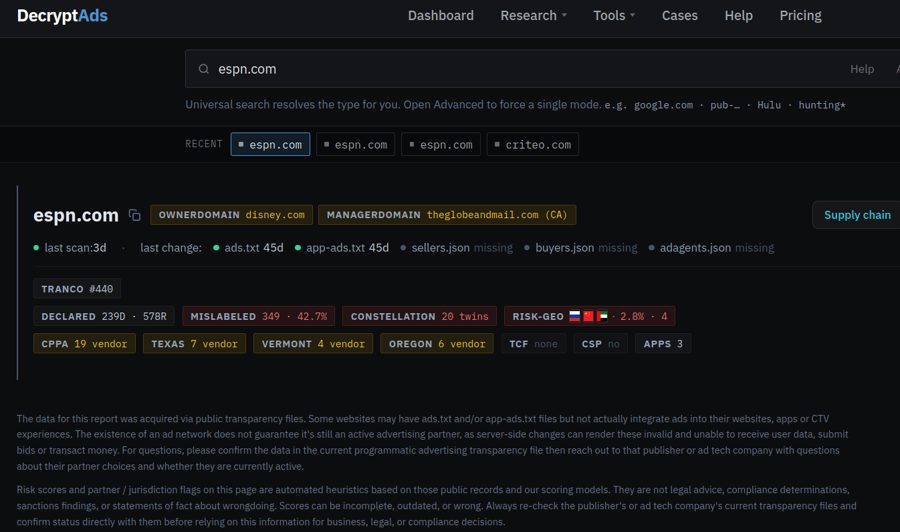This screenshot has width=900, height=532.
Task: Open the Dashboard page
Action: (x=441, y=15)
